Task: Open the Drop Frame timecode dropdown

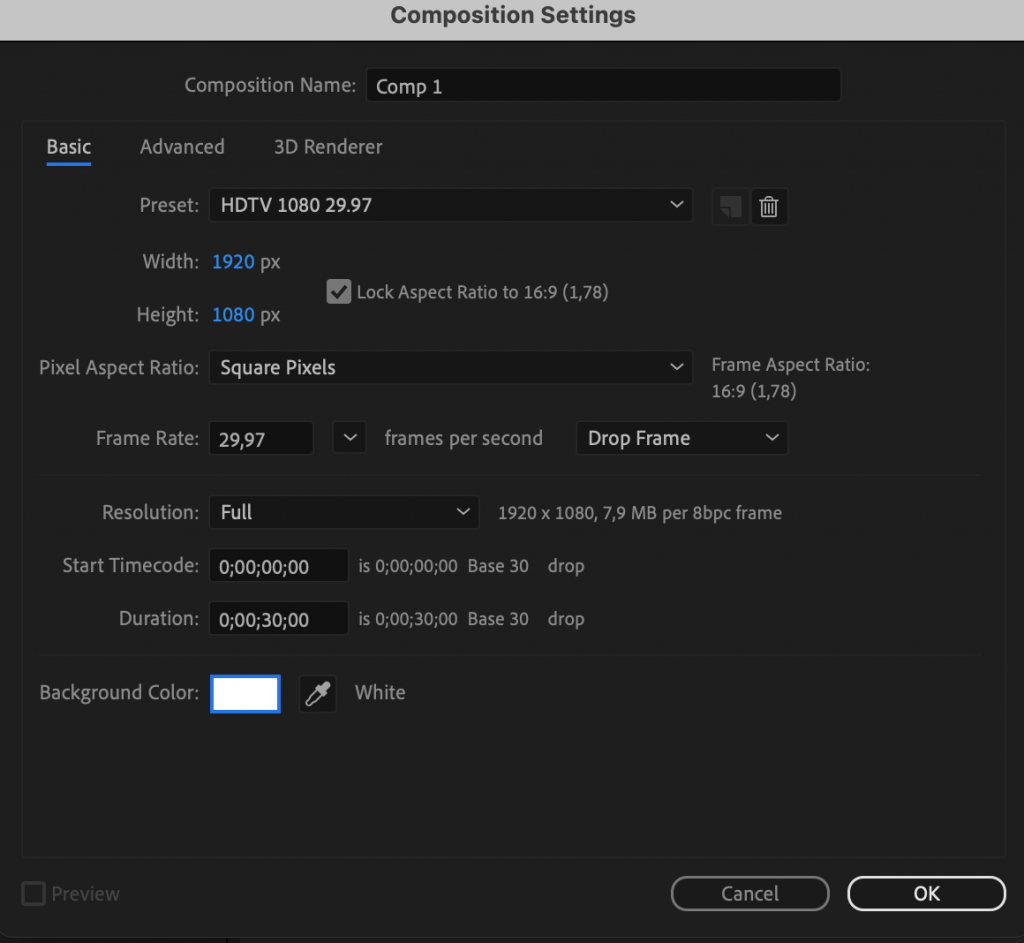Action: [681, 437]
